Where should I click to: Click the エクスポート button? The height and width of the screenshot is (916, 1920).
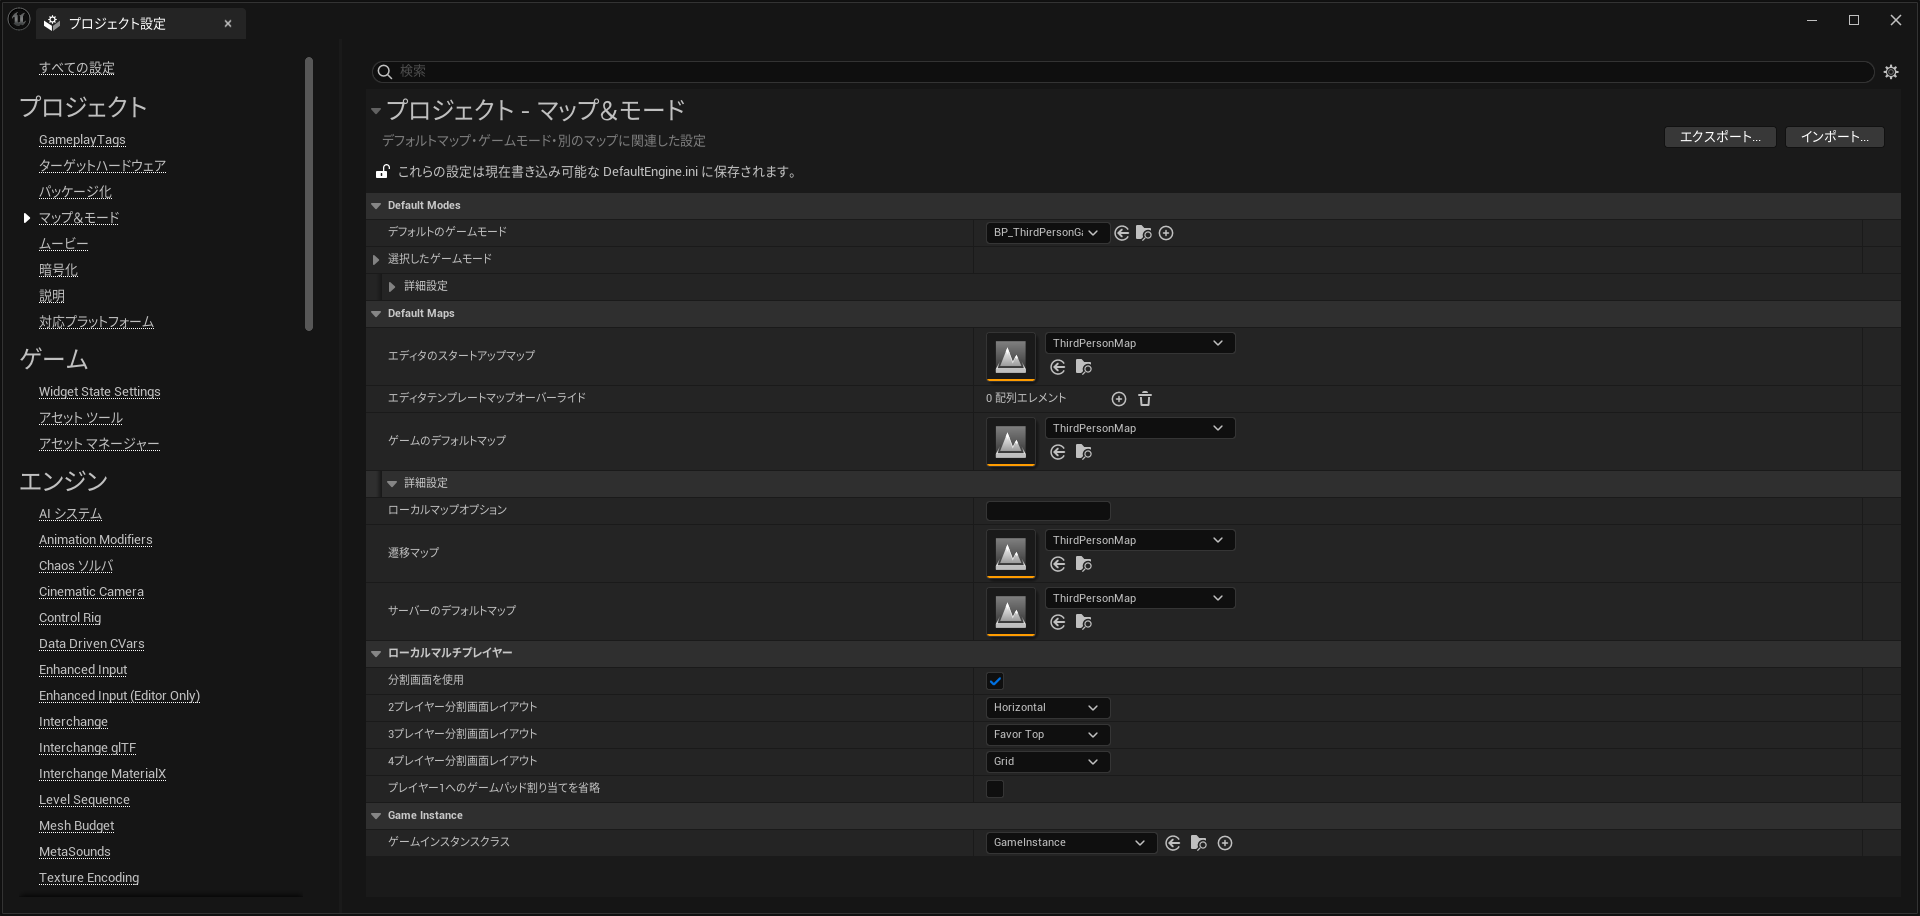1719,137
